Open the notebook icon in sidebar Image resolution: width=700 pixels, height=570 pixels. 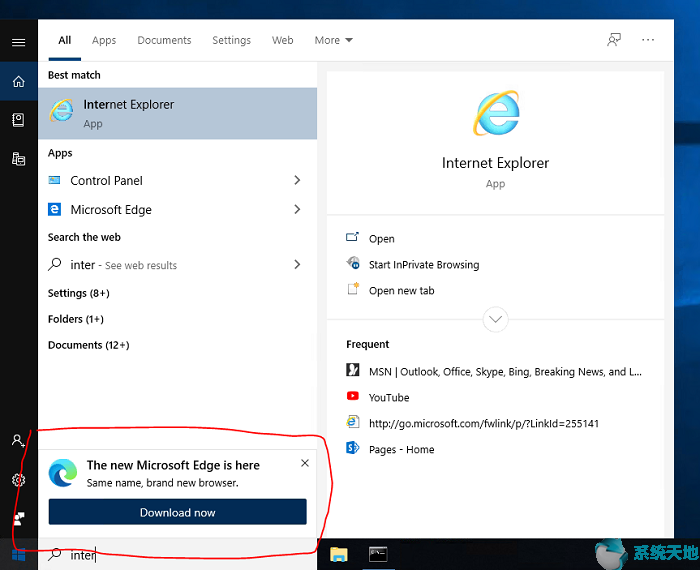click(18, 120)
